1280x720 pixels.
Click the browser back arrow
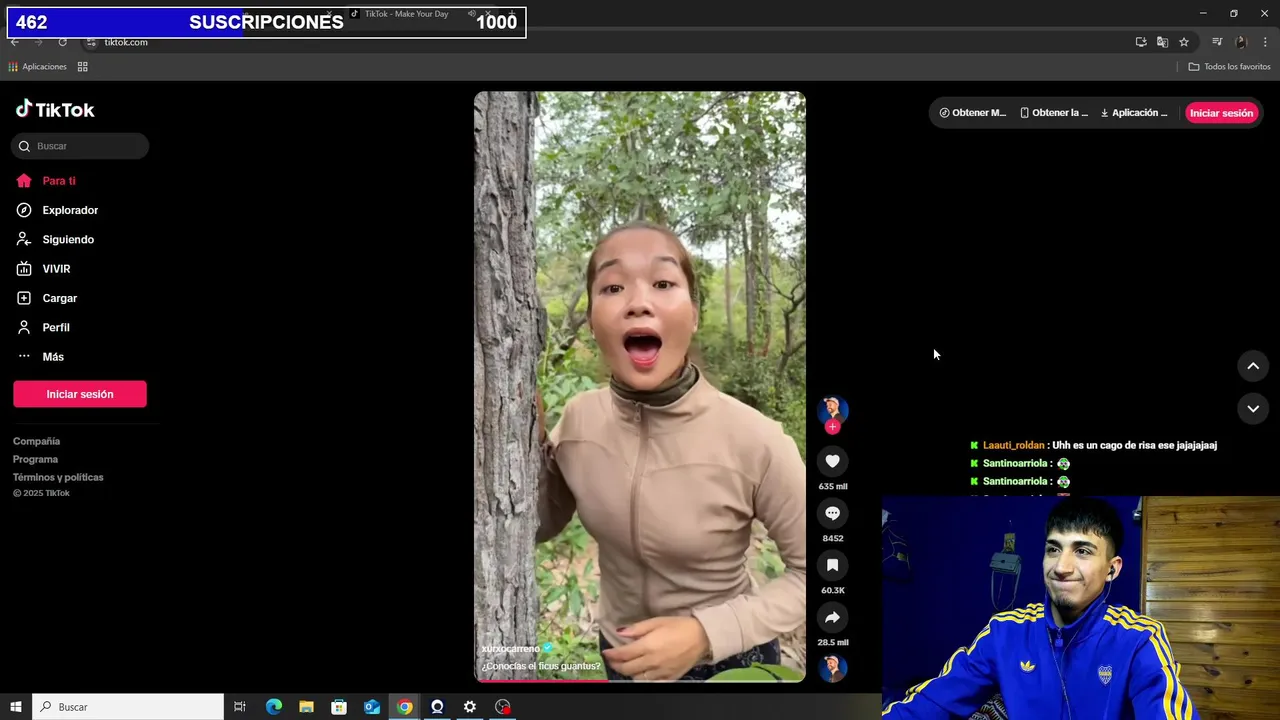tap(14, 42)
